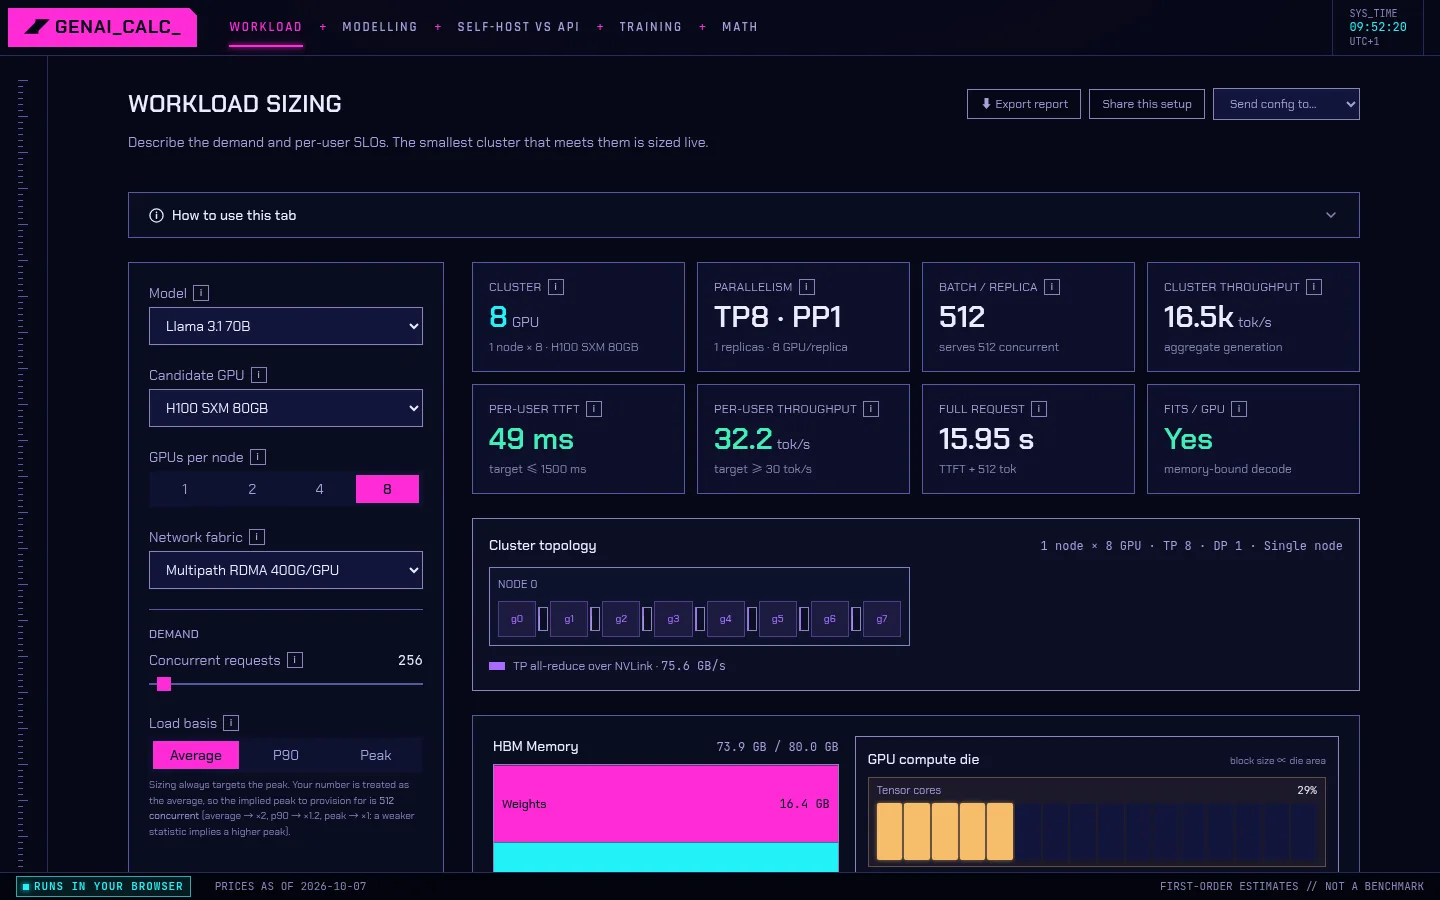The width and height of the screenshot is (1440, 900).
Task: Show info for the CLUSTER card
Action: [556, 287]
